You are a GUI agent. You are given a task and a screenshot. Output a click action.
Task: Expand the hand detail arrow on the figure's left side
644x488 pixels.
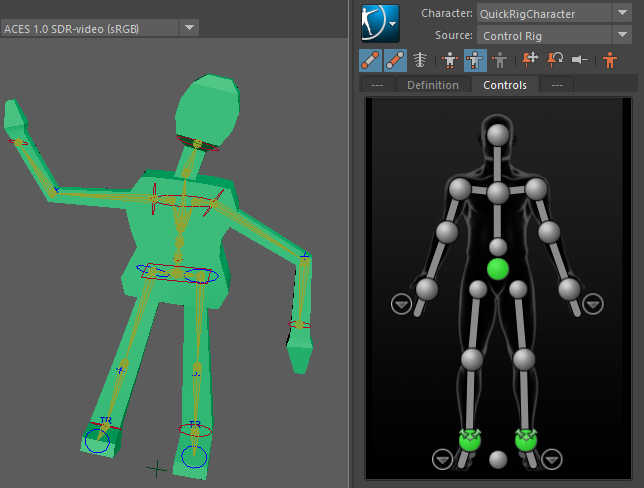click(x=401, y=304)
